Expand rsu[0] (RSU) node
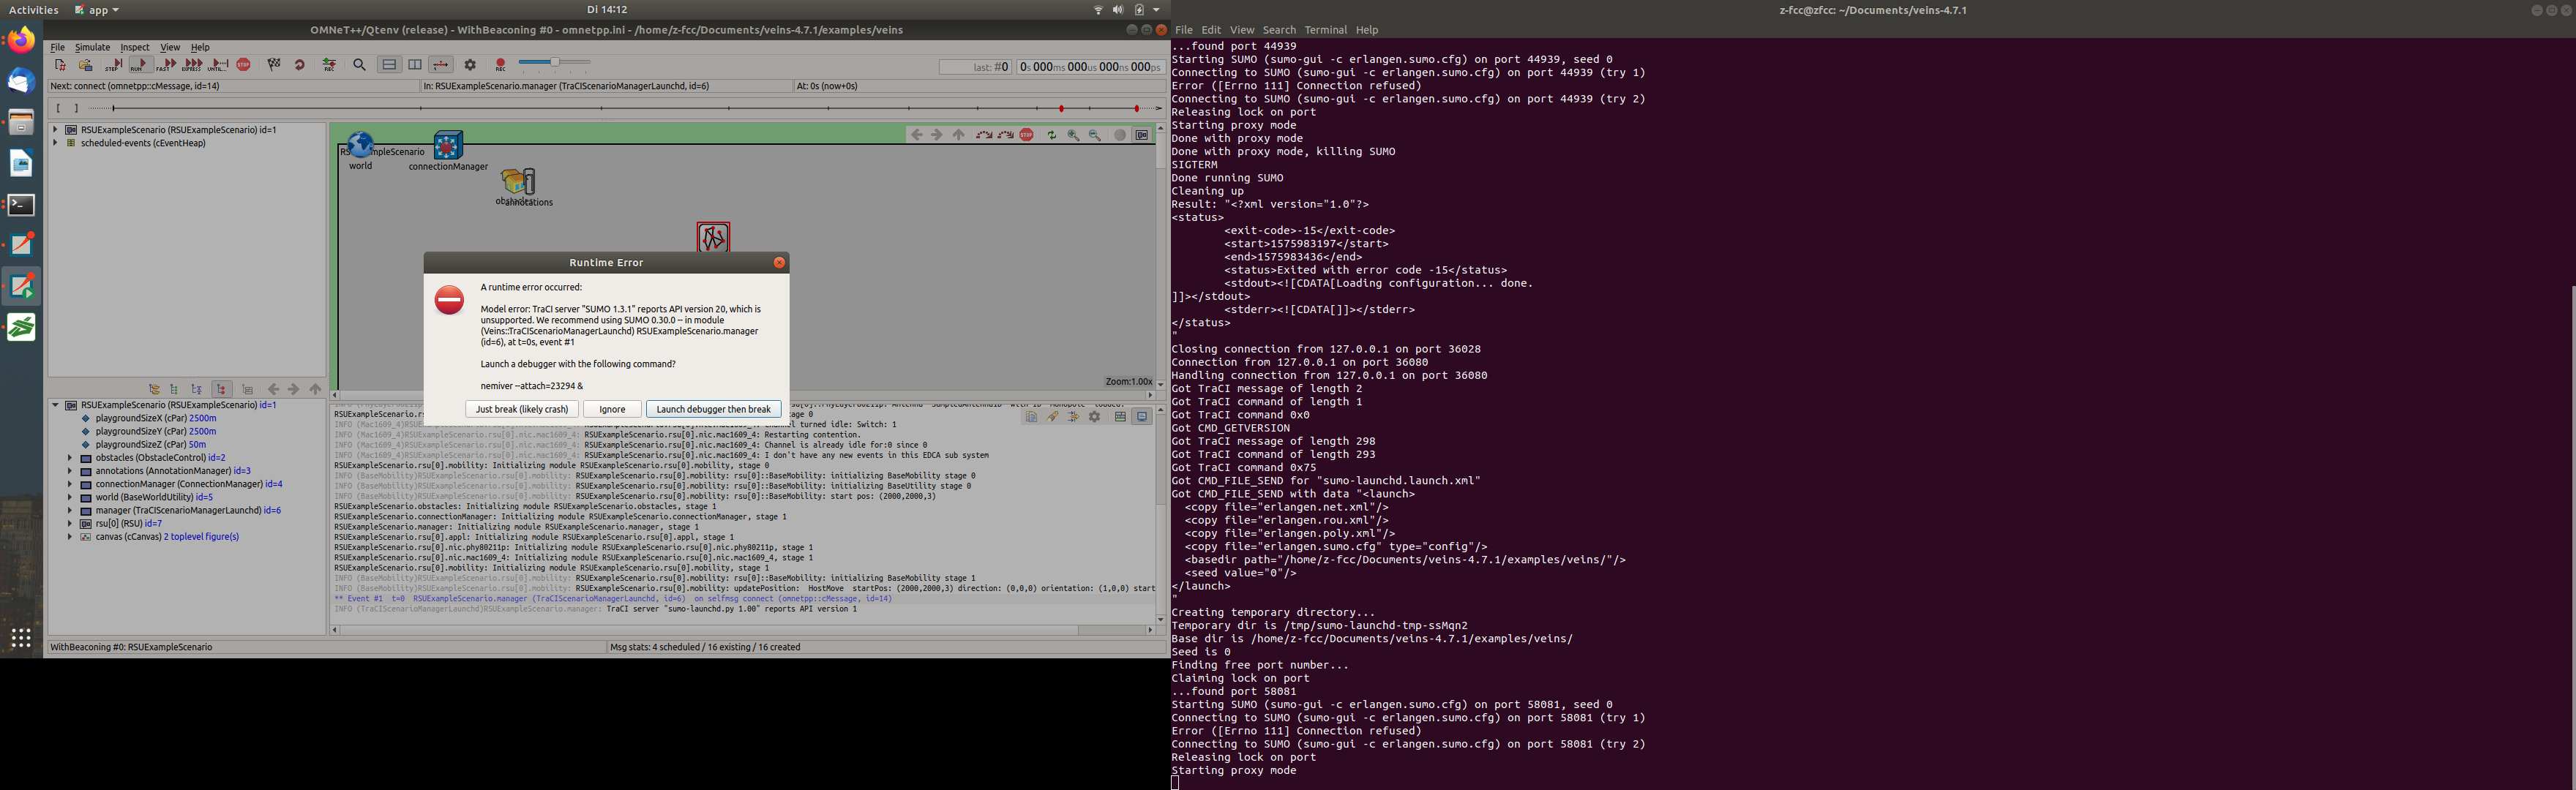The image size is (2576, 790). (70, 523)
